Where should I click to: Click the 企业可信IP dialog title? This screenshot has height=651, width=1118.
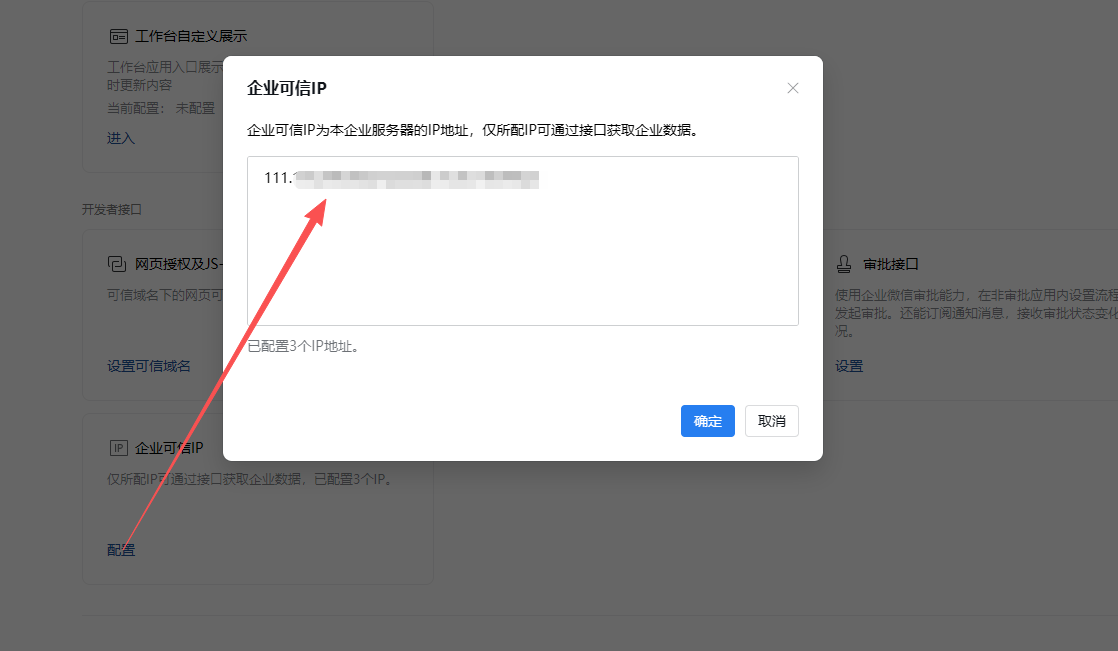pos(287,88)
